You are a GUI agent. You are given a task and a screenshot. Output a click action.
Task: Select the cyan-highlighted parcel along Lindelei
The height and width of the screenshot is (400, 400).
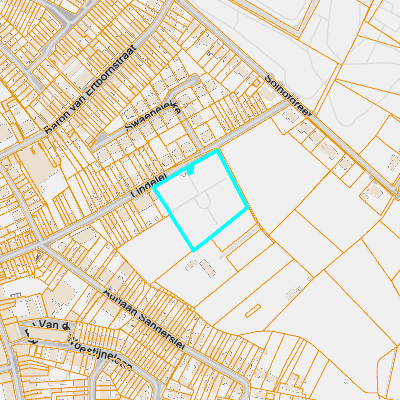201,200
